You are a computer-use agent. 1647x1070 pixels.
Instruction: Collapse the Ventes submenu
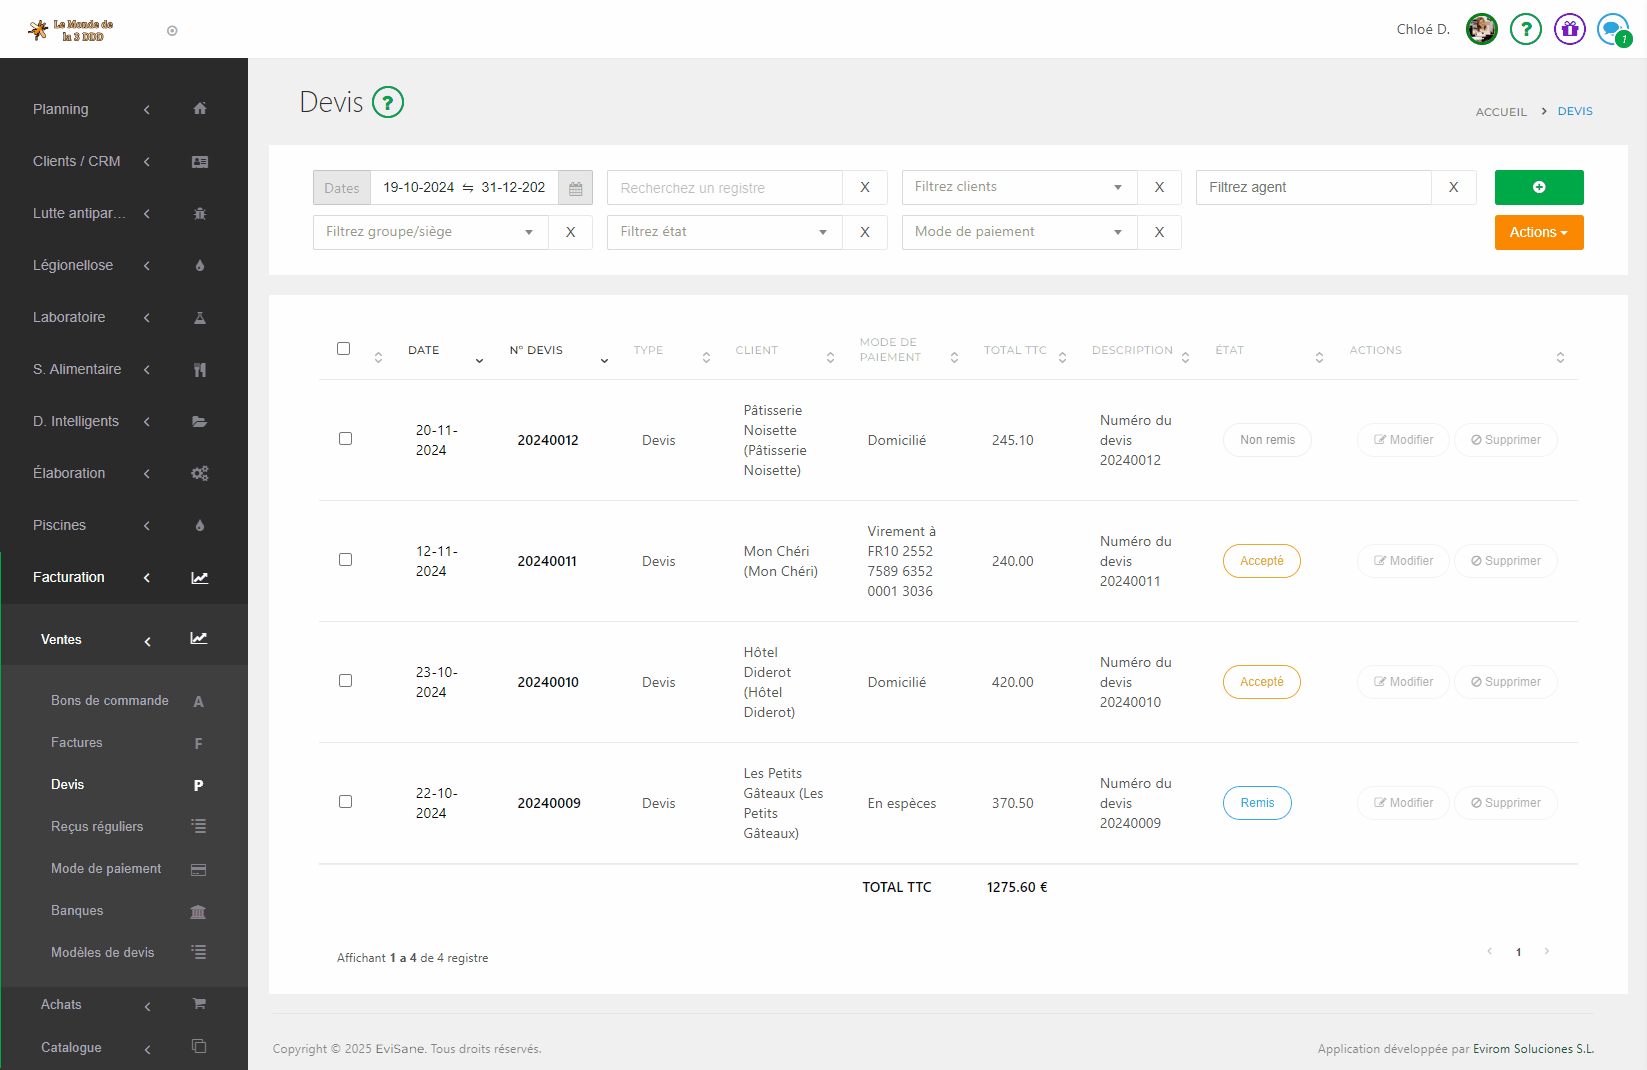coord(124,639)
